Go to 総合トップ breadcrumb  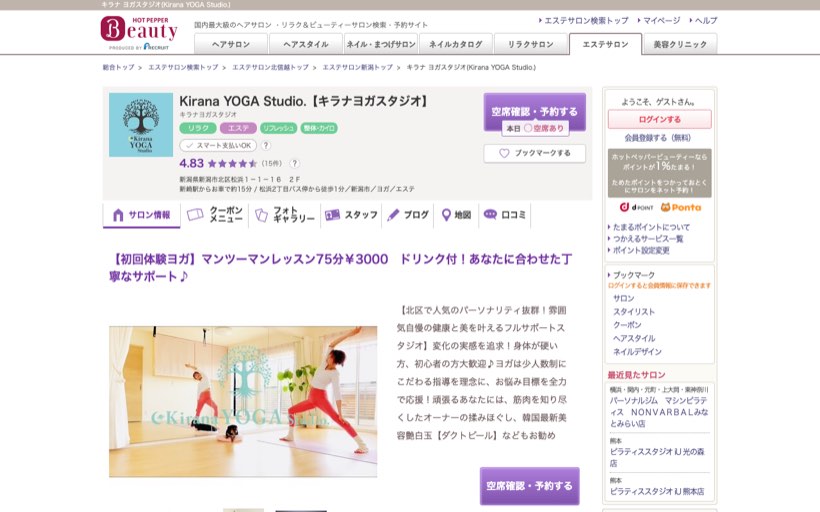pyautogui.click(x=118, y=67)
